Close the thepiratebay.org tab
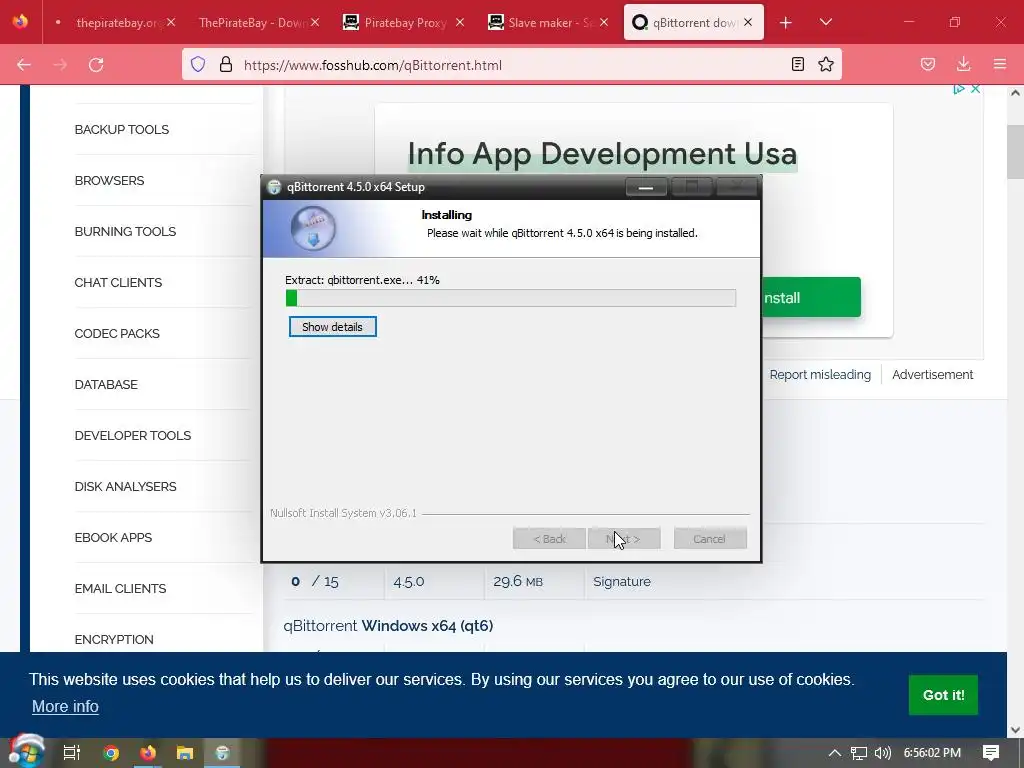Screen dimensions: 1024x768 click(x=171, y=22)
